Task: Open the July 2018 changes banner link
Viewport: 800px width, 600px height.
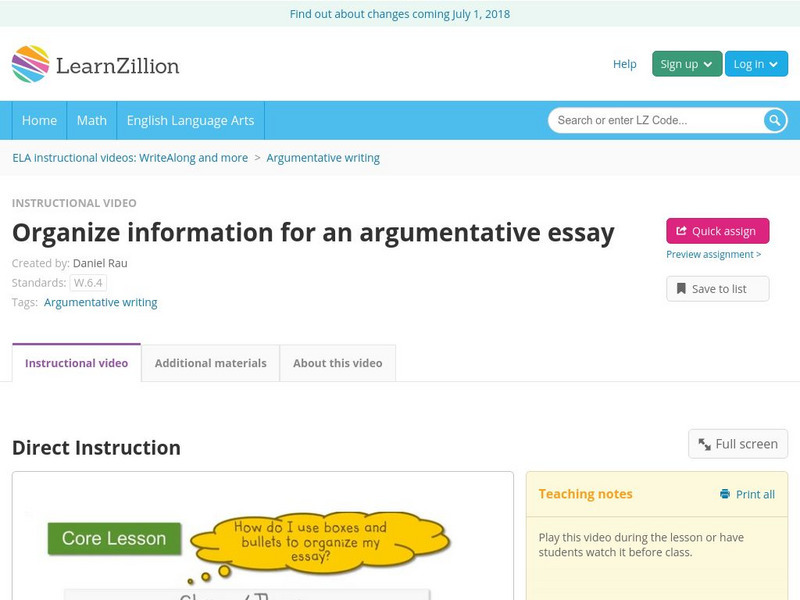Action: pos(400,13)
